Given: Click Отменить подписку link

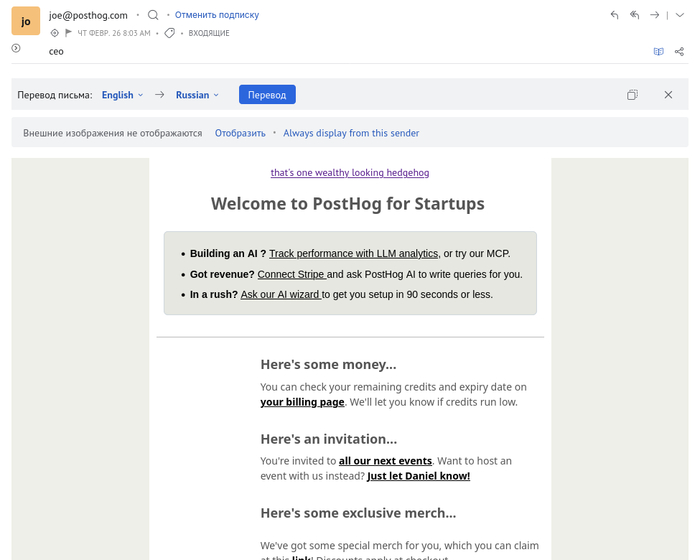Looking at the screenshot, I should [217, 15].
